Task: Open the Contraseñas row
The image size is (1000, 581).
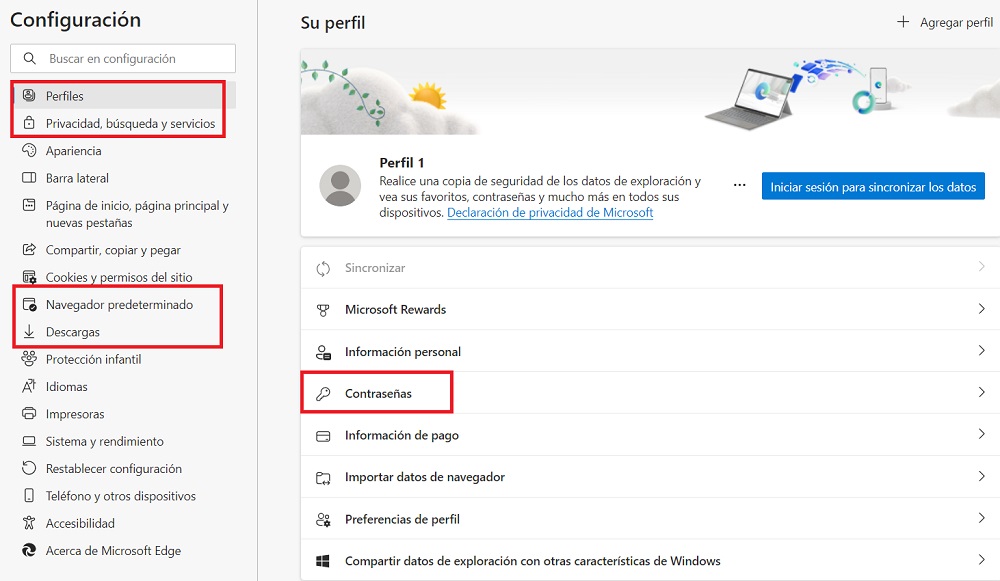Action: [650, 393]
